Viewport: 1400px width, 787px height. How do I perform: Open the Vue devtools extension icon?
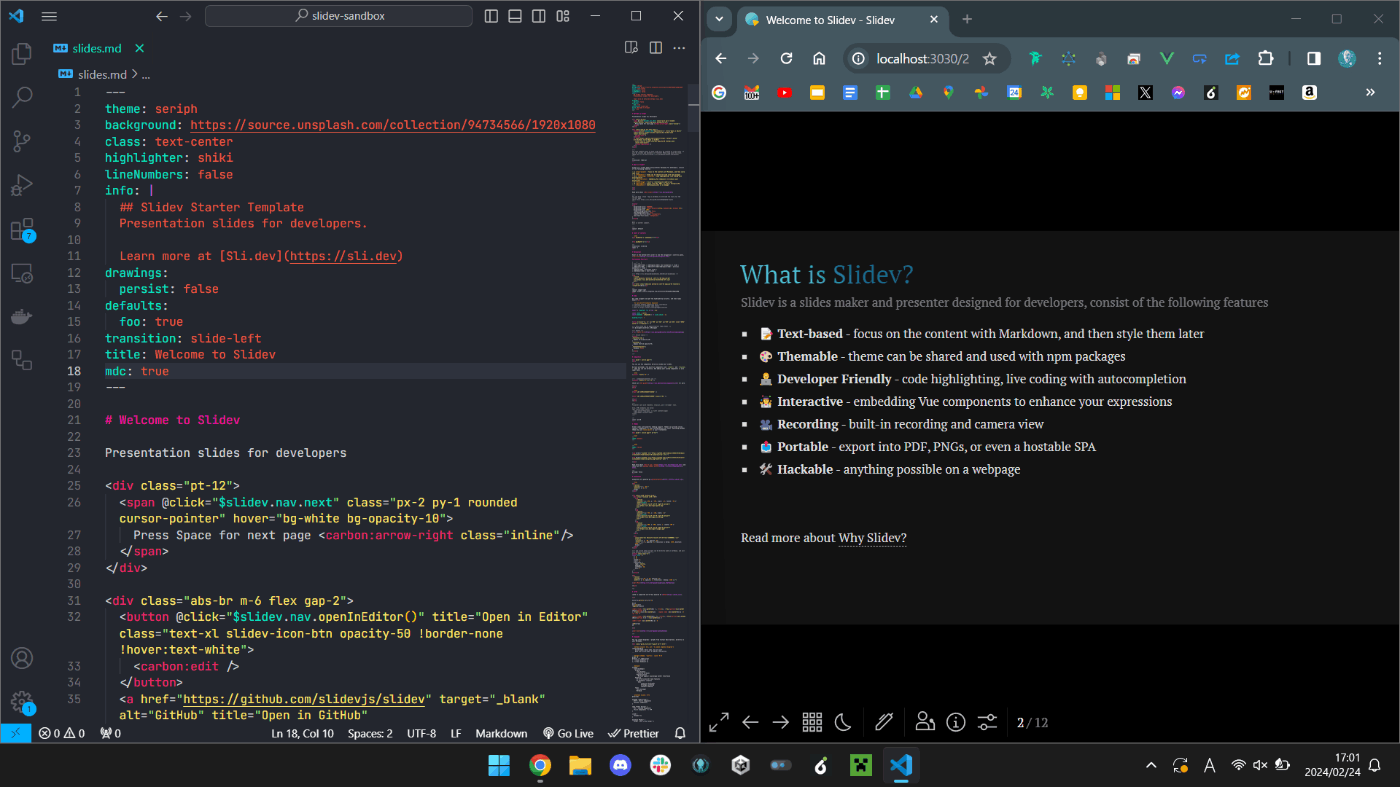click(1166, 59)
